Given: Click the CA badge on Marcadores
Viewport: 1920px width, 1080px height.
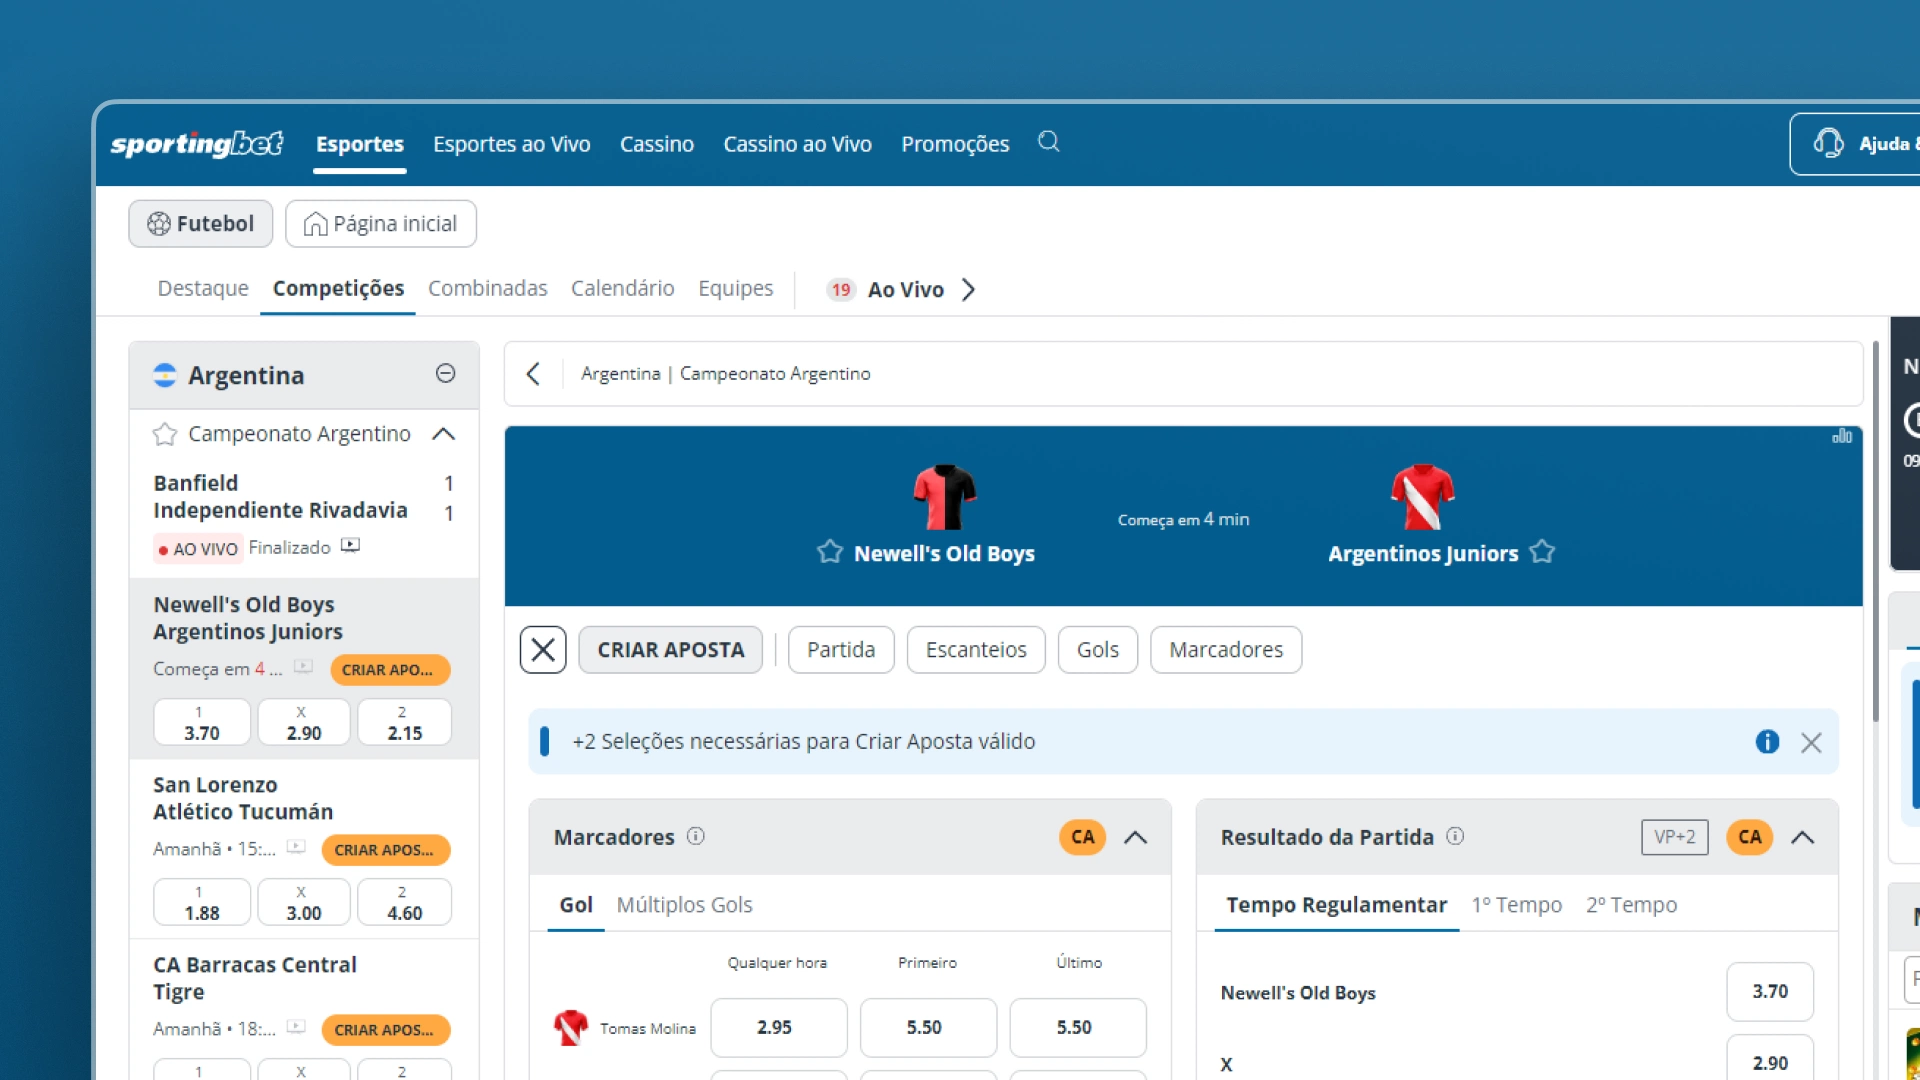Looking at the screenshot, I should pos(1082,837).
